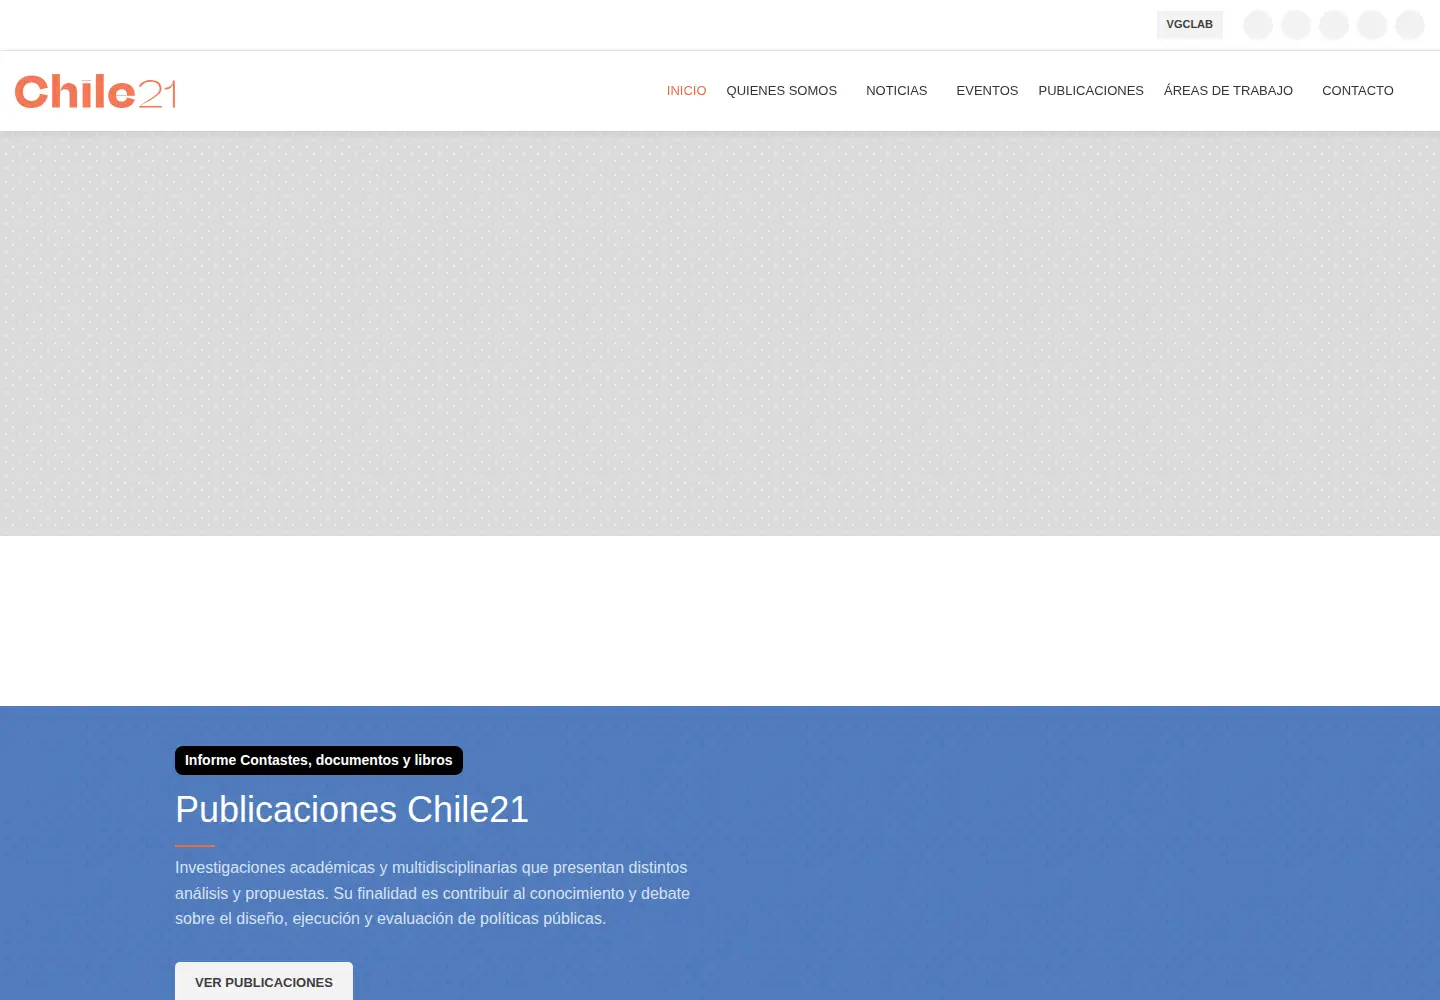
Task: Click the 'Informe Contastes, documentos y libros' label
Action: click(x=319, y=760)
